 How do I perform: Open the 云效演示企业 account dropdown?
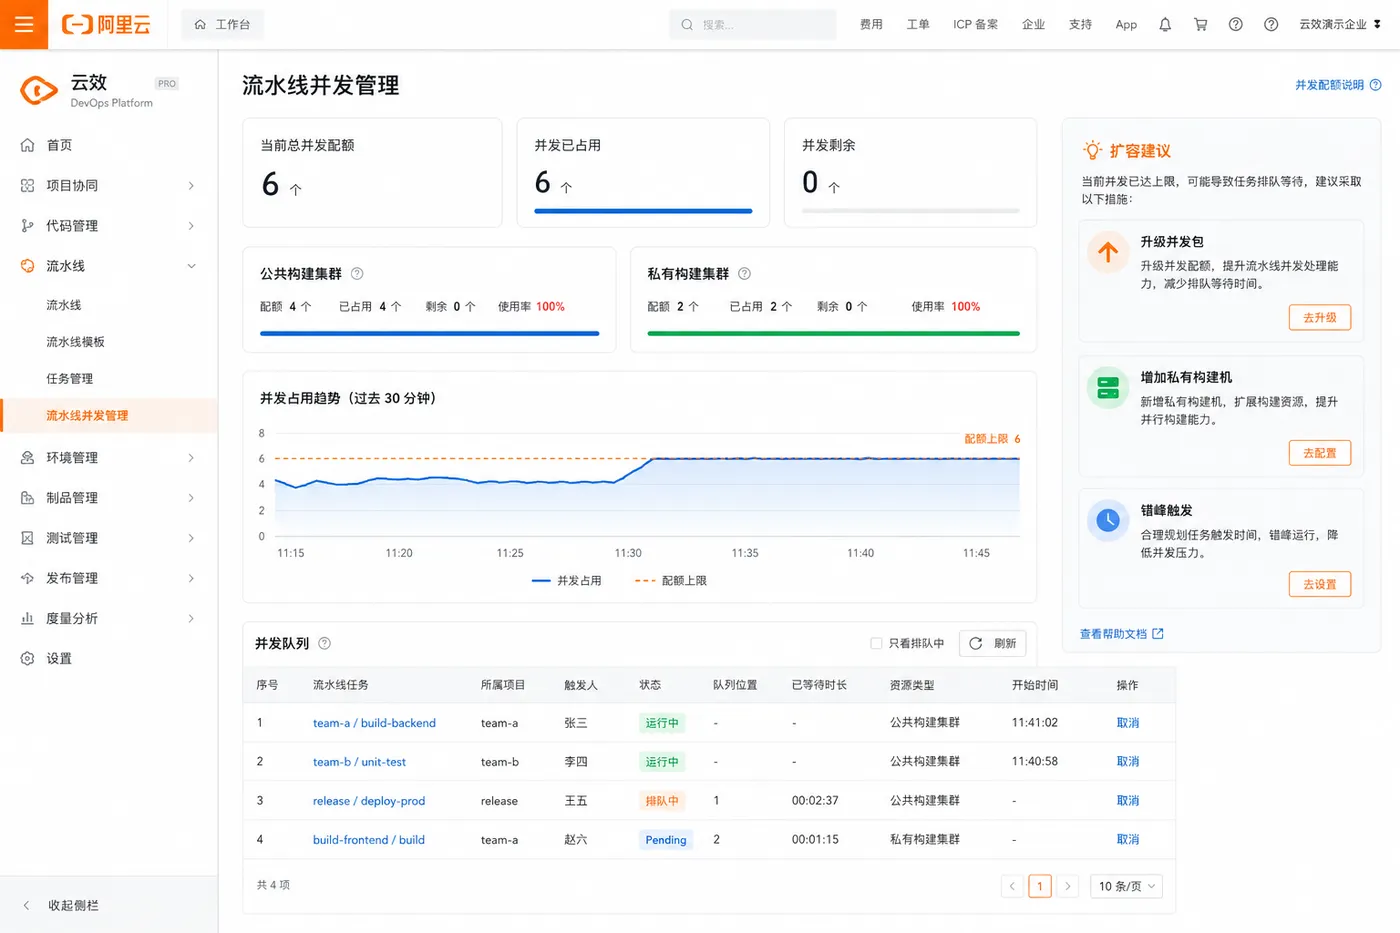pyautogui.click(x=1340, y=25)
